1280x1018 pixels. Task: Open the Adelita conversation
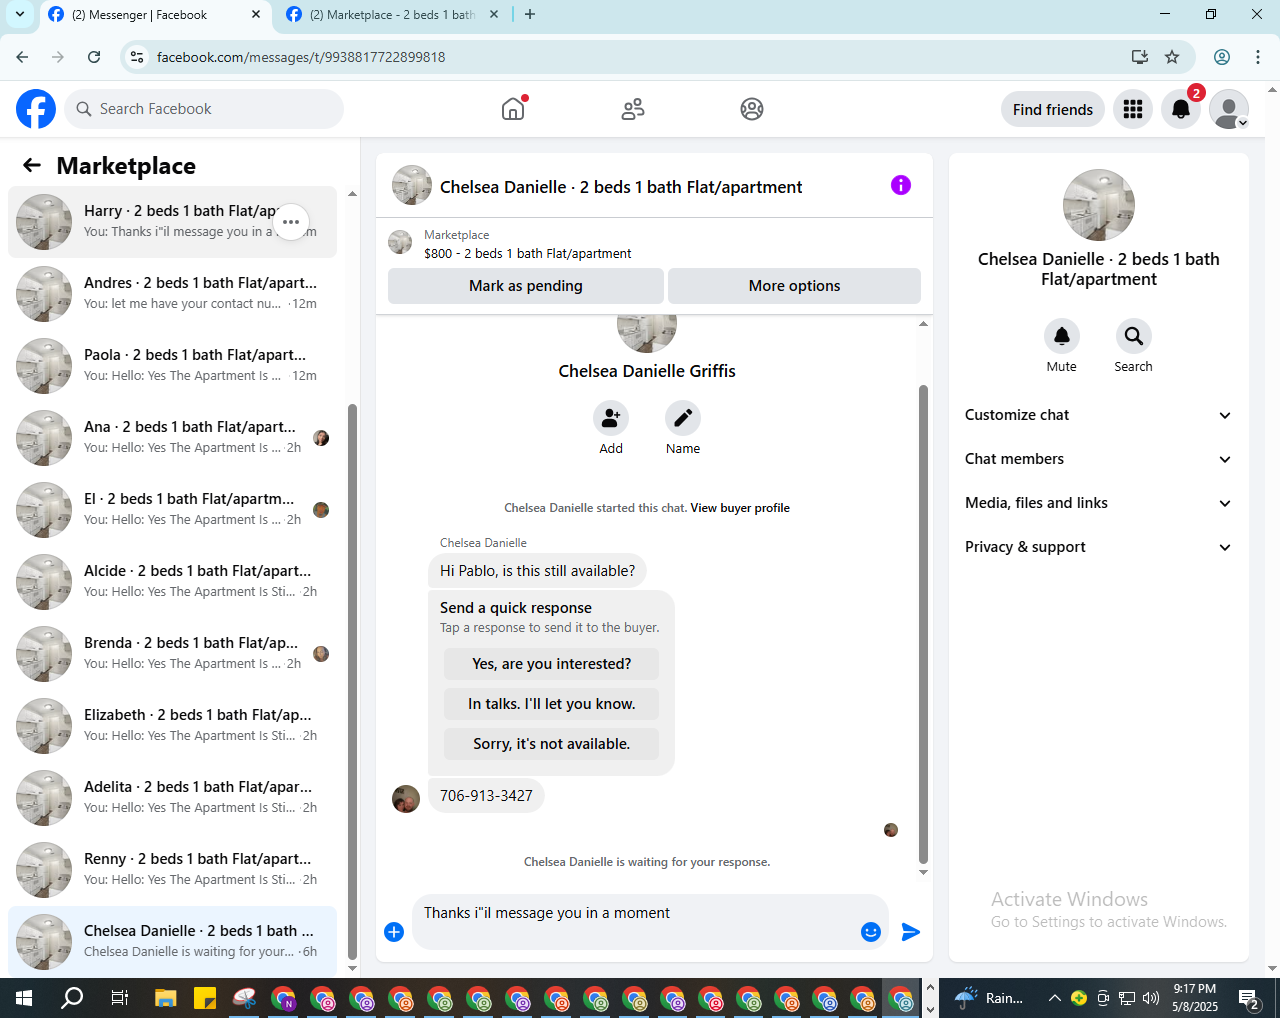pos(172,797)
